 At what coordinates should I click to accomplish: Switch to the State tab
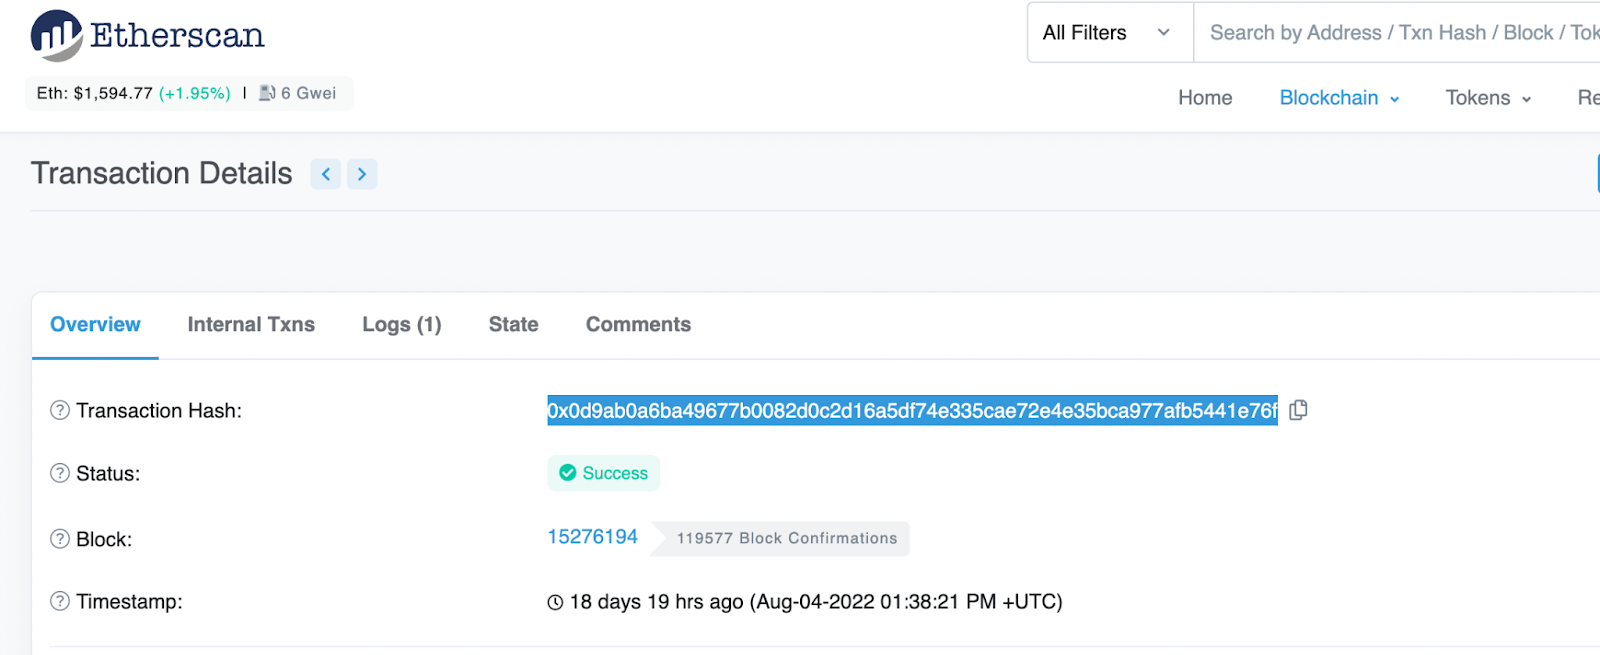click(x=513, y=324)
